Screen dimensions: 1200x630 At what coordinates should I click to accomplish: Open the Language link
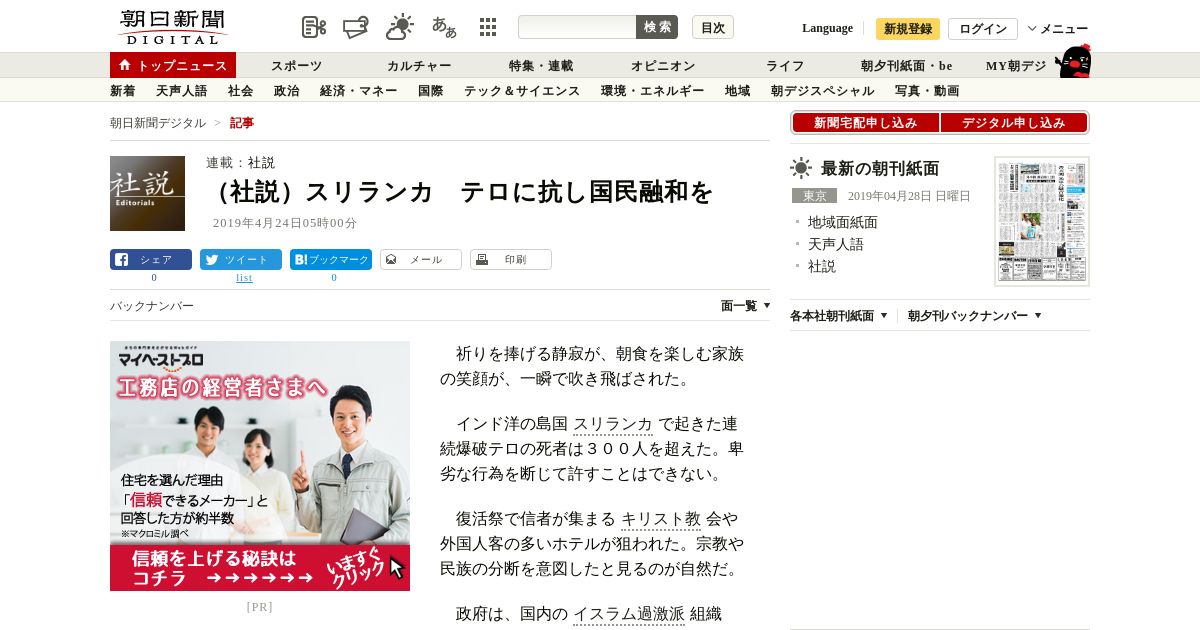coord(827,28)
